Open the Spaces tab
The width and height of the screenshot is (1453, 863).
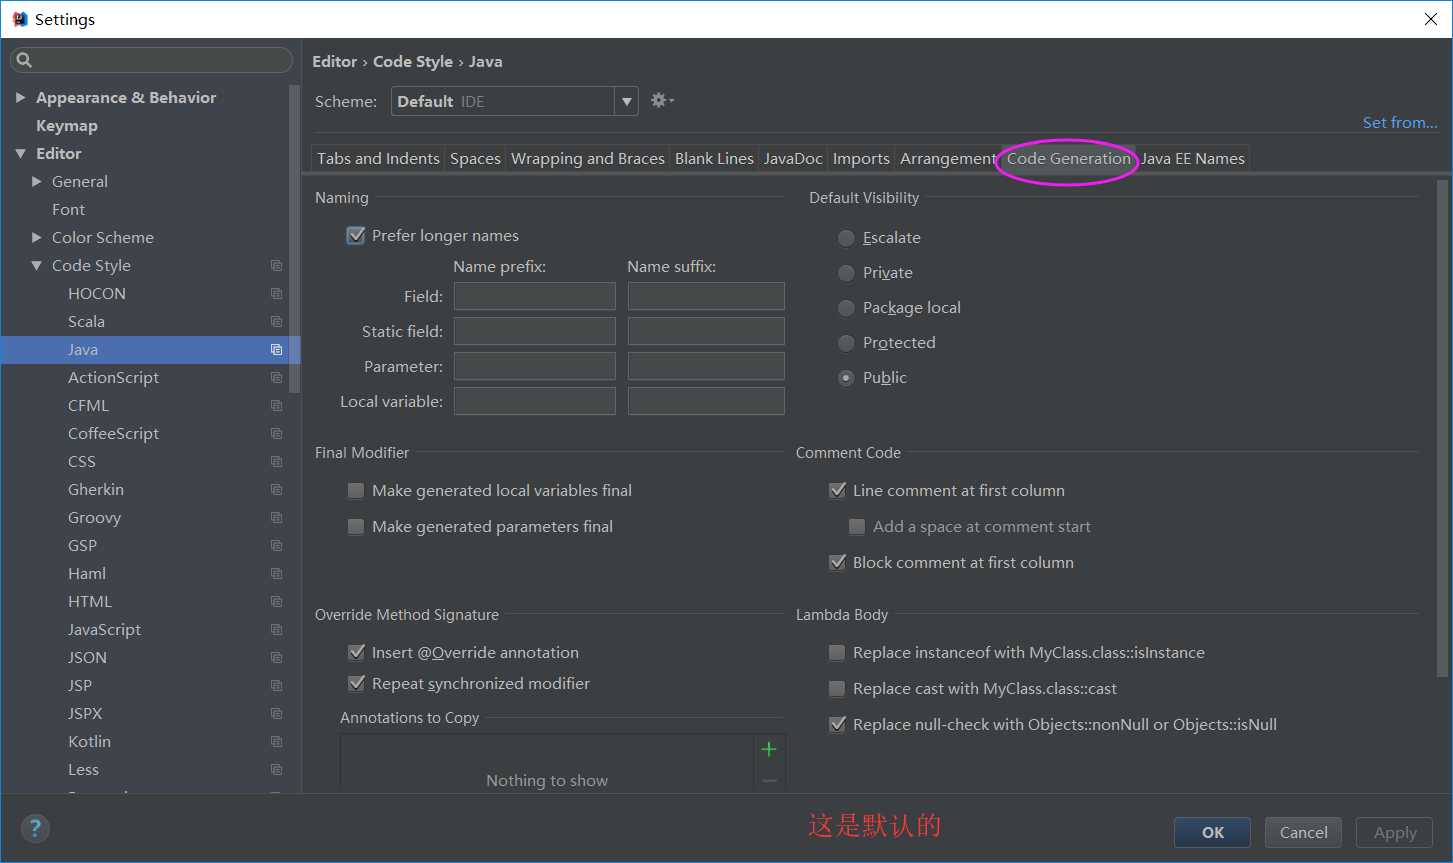[475, 158]
